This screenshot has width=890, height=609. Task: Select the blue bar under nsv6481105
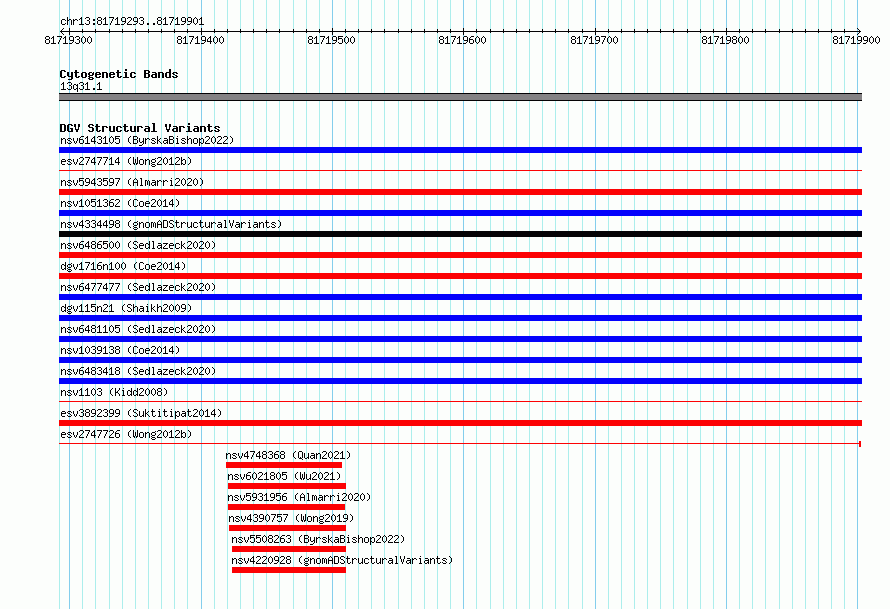pos(460,339)
